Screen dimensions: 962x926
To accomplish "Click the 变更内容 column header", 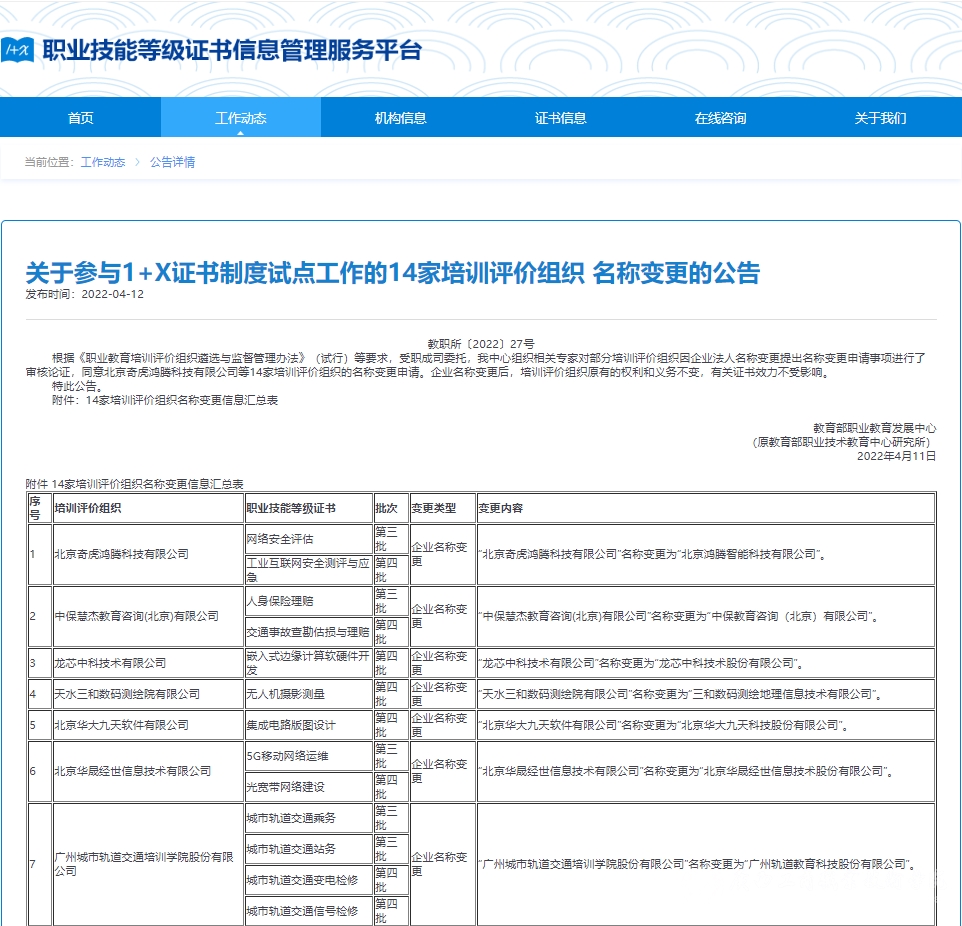I will (706, 508).
